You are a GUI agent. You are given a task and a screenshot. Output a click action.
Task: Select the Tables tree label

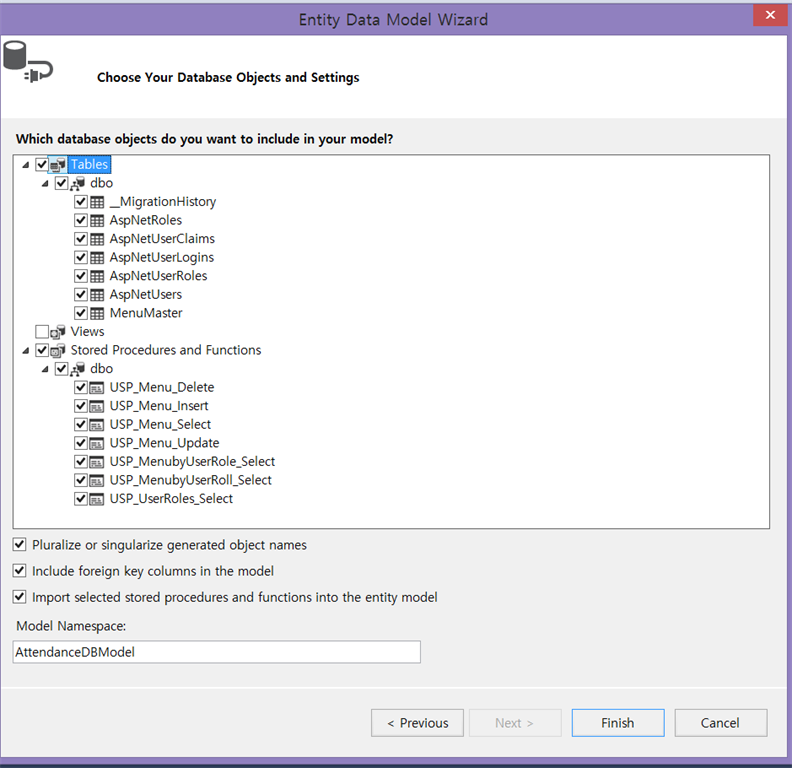point(89,165)
